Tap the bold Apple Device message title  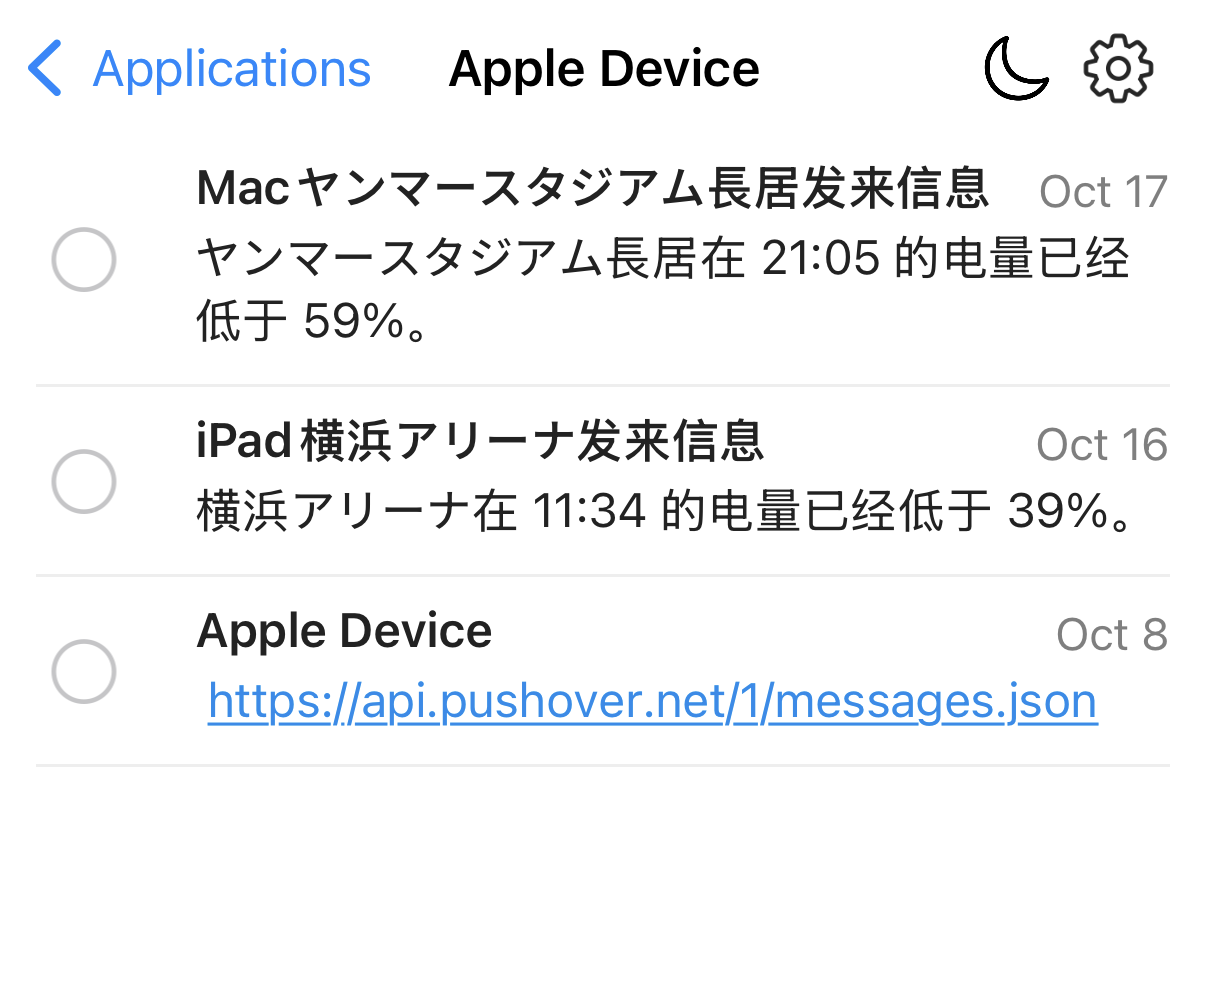tap(344, 632)
